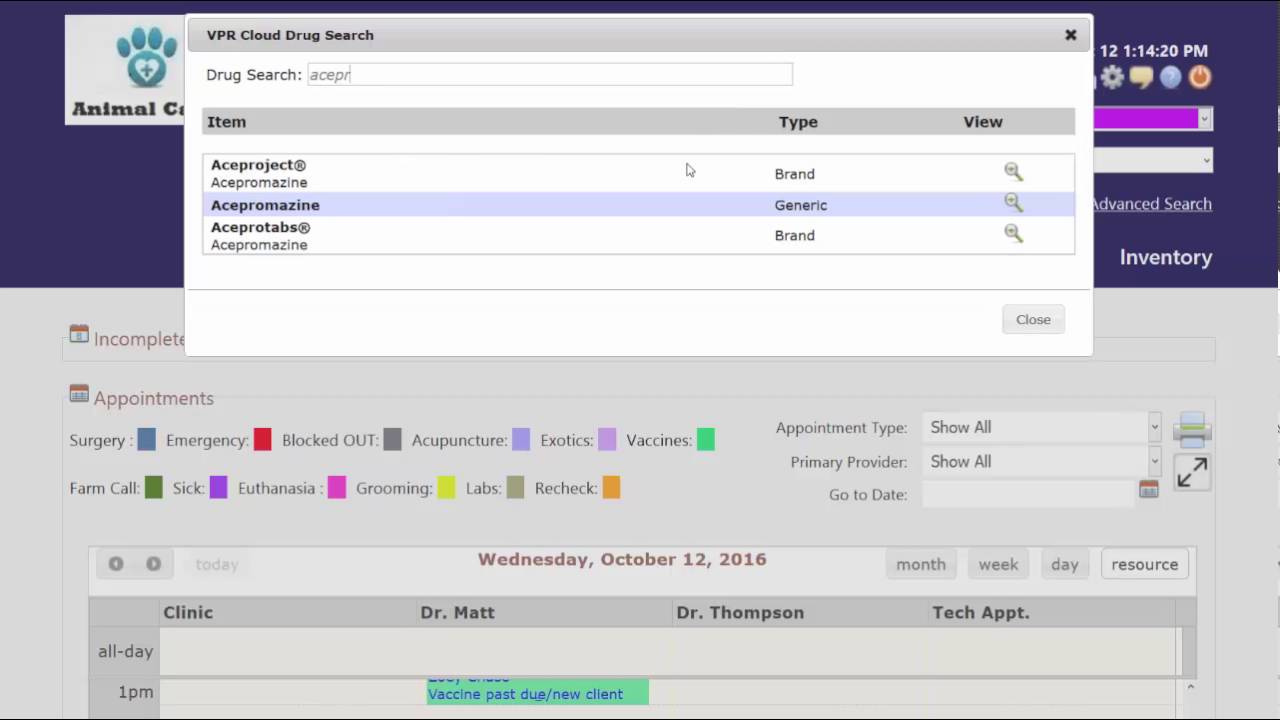Click the today button

tap(217, 564)
